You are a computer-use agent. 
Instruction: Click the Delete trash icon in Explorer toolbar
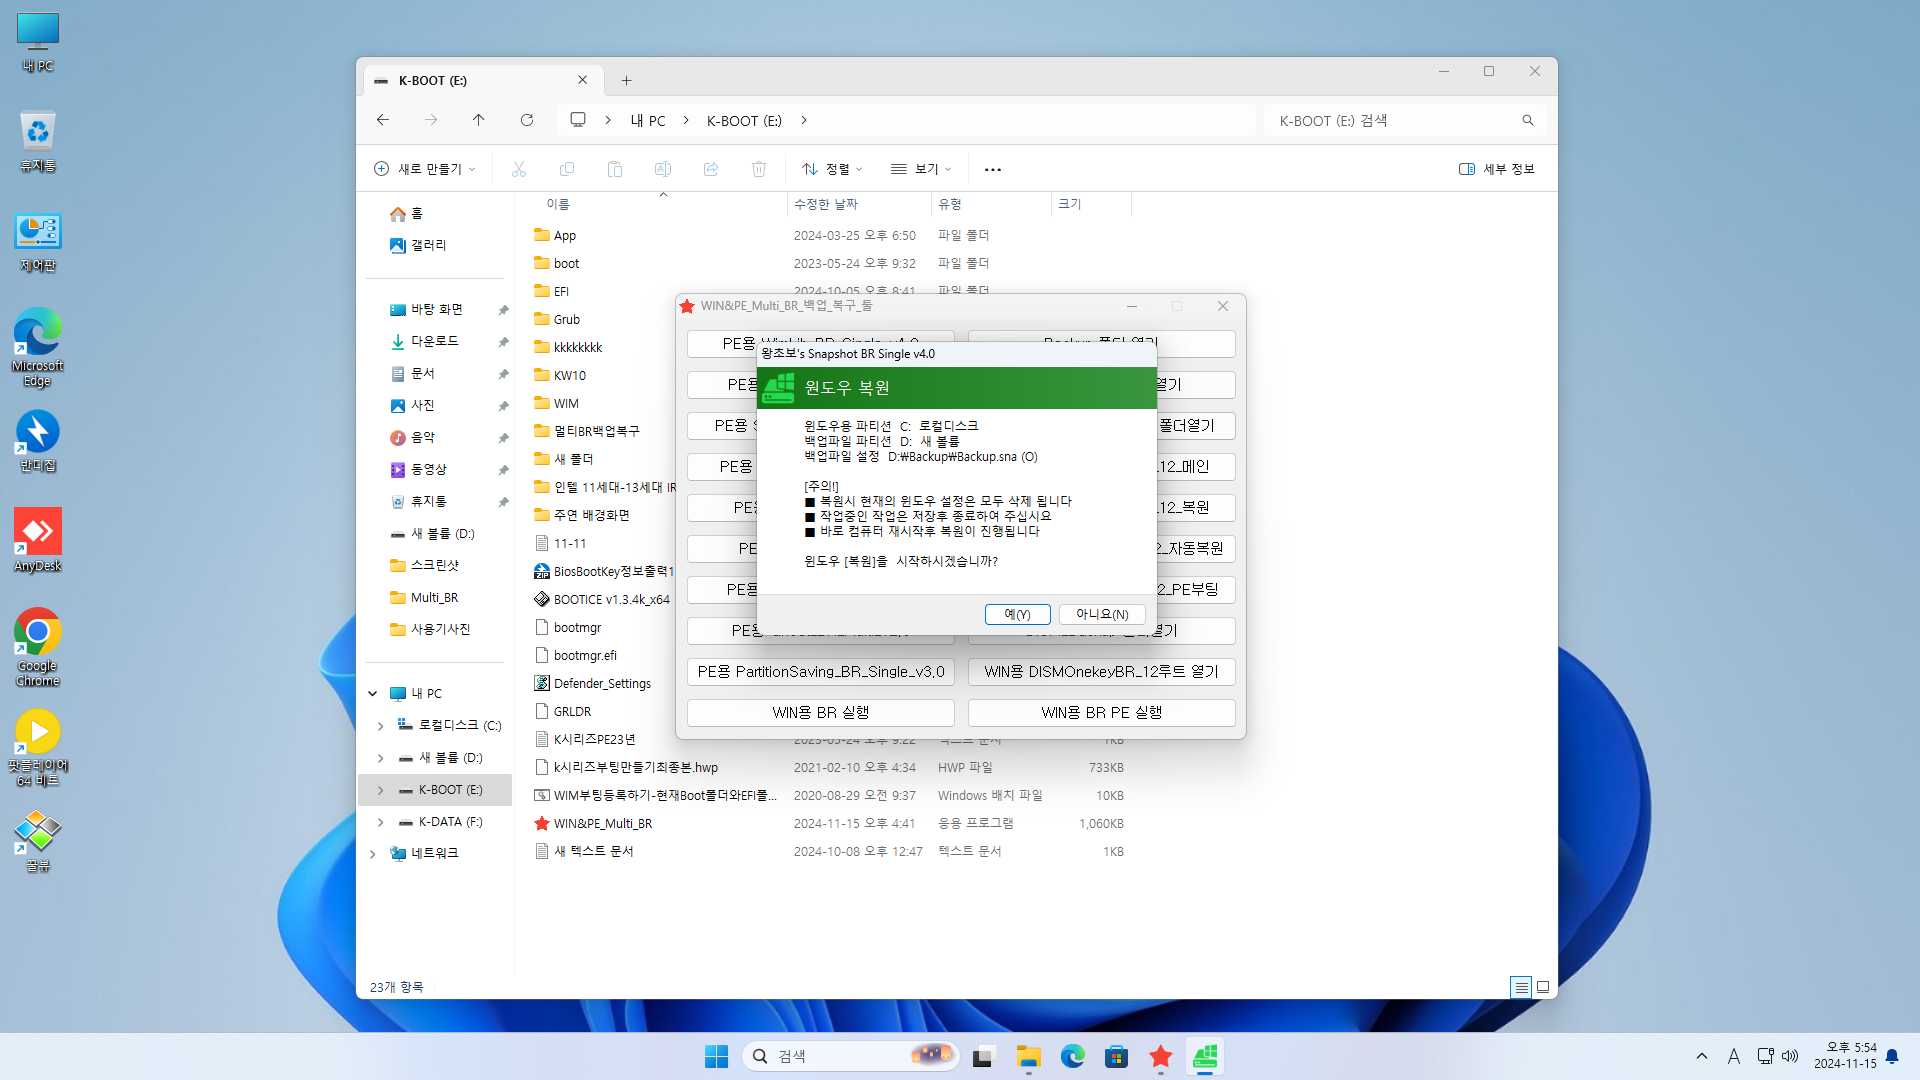point(758,169)
